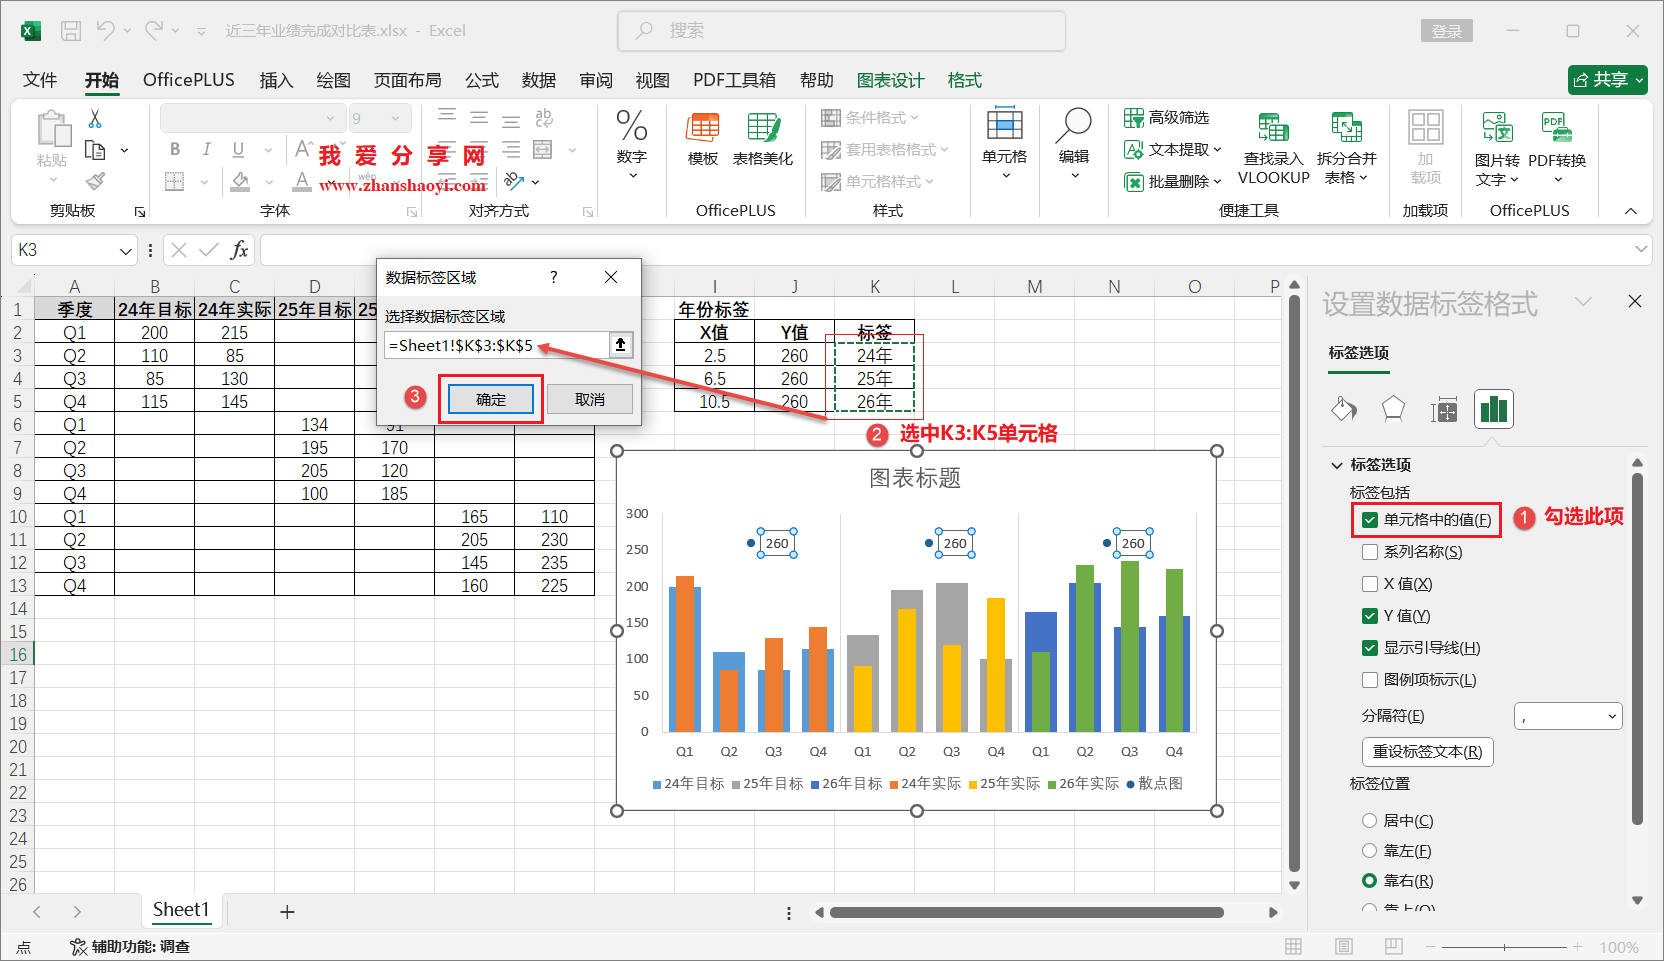The width and height of the screenshot is (1664, 961).
Task: Click 高级筛选 advanced filter tool
Action: click(x=1167, y=118)
